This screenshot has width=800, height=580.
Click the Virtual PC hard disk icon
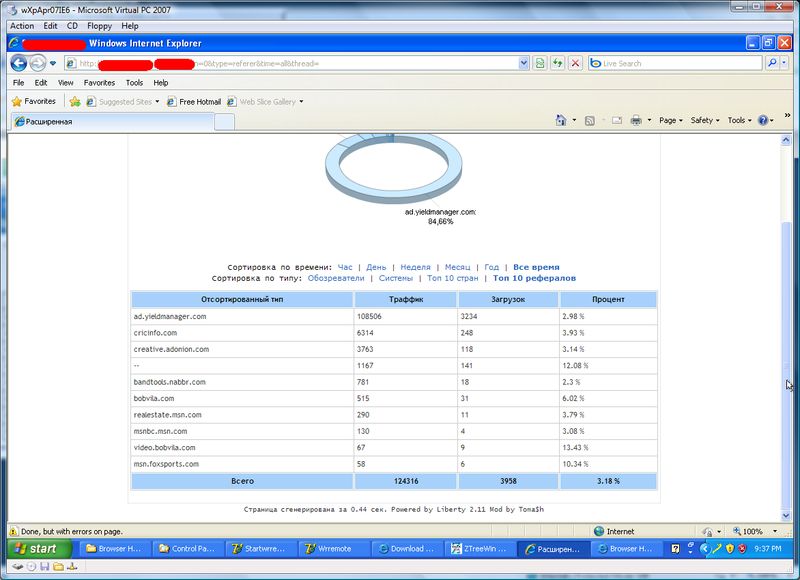[x=18, y=566]
